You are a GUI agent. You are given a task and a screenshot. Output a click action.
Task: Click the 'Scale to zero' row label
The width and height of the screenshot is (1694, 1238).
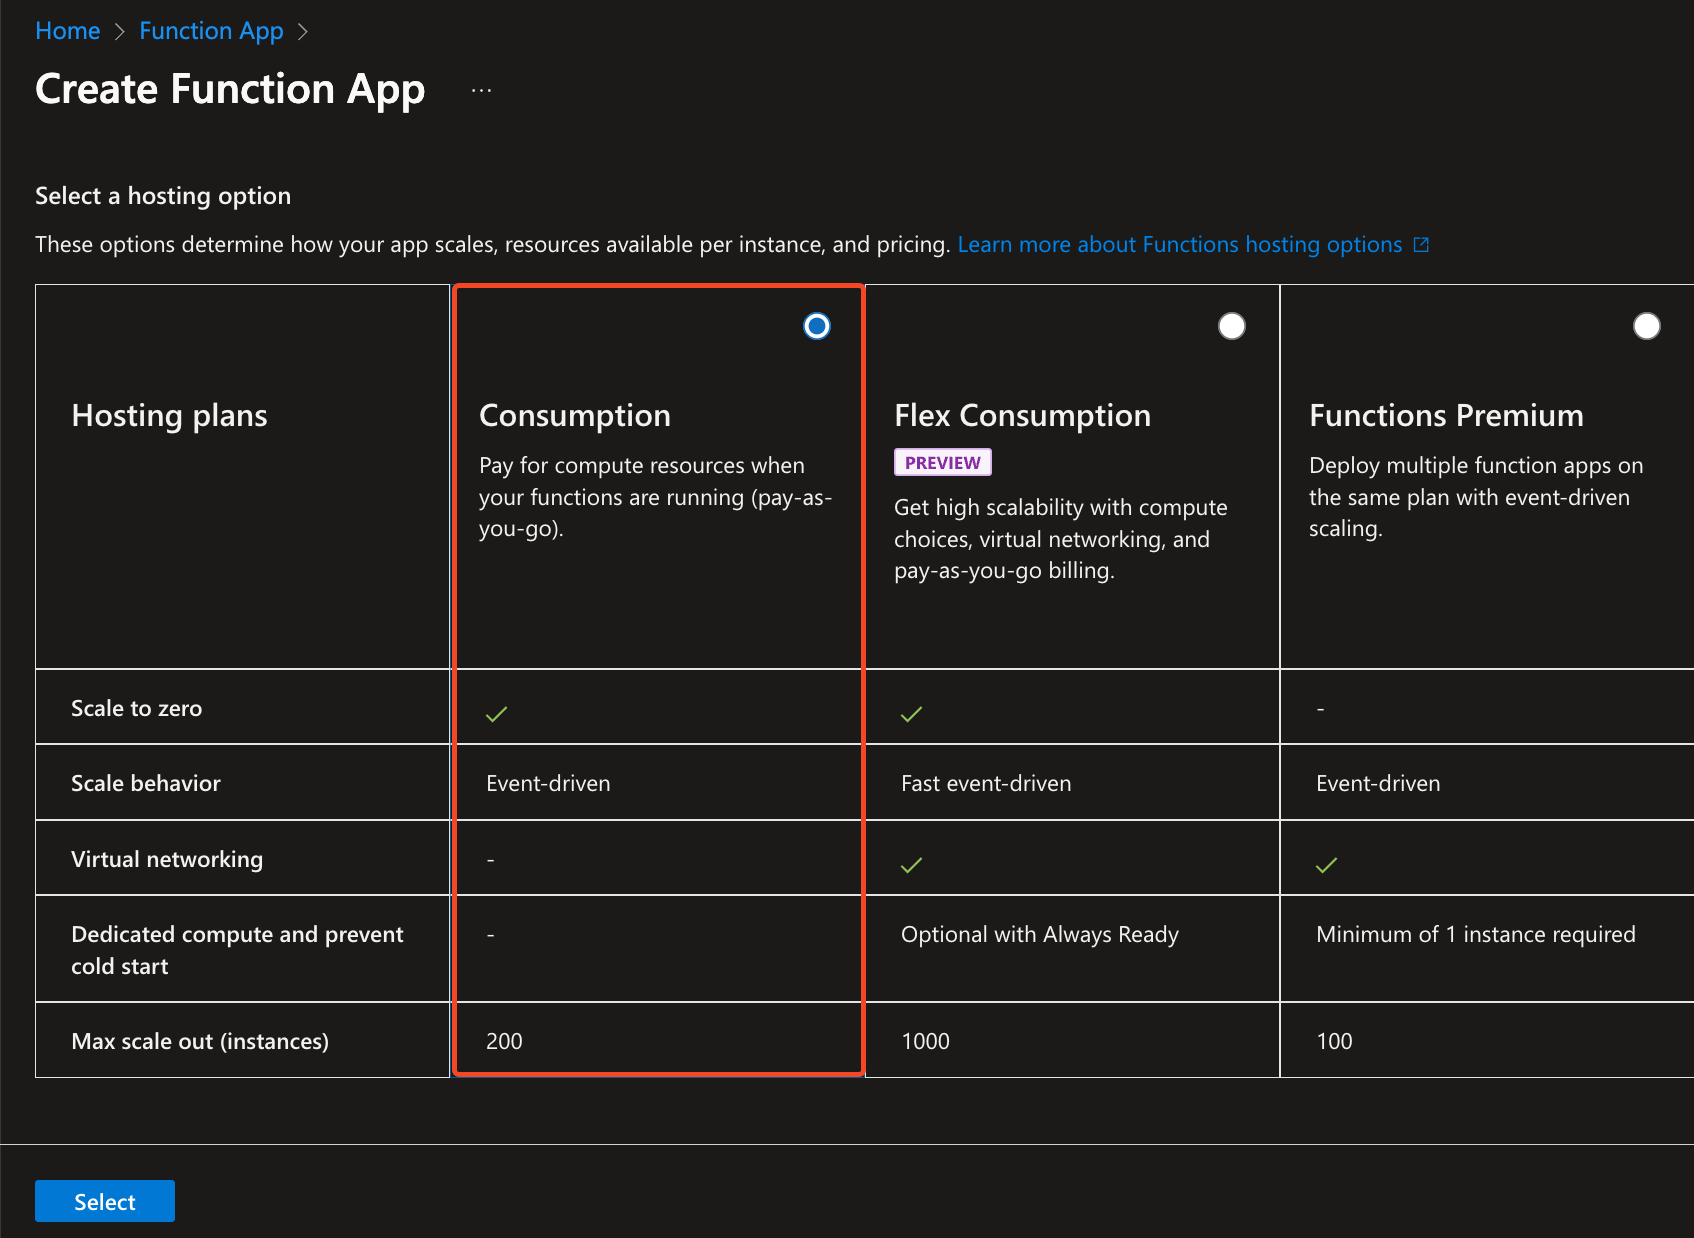[x=137, y=709]
